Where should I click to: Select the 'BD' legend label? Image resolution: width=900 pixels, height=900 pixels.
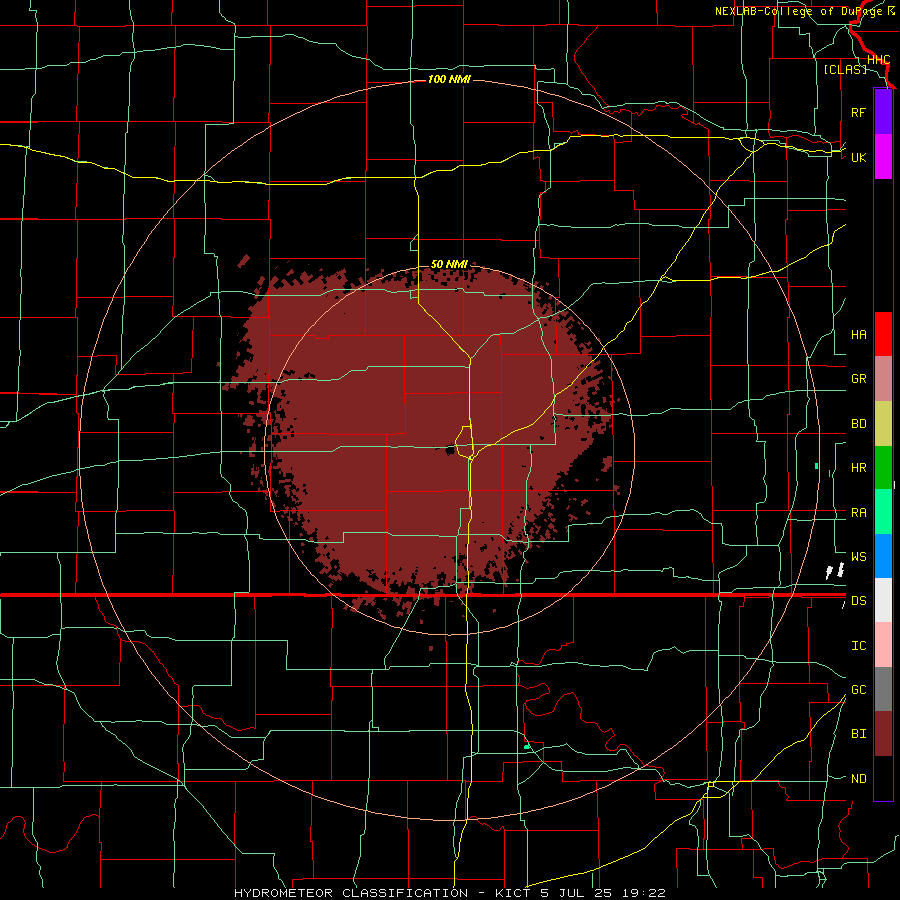pyautogui.click(x=858, y=424)
